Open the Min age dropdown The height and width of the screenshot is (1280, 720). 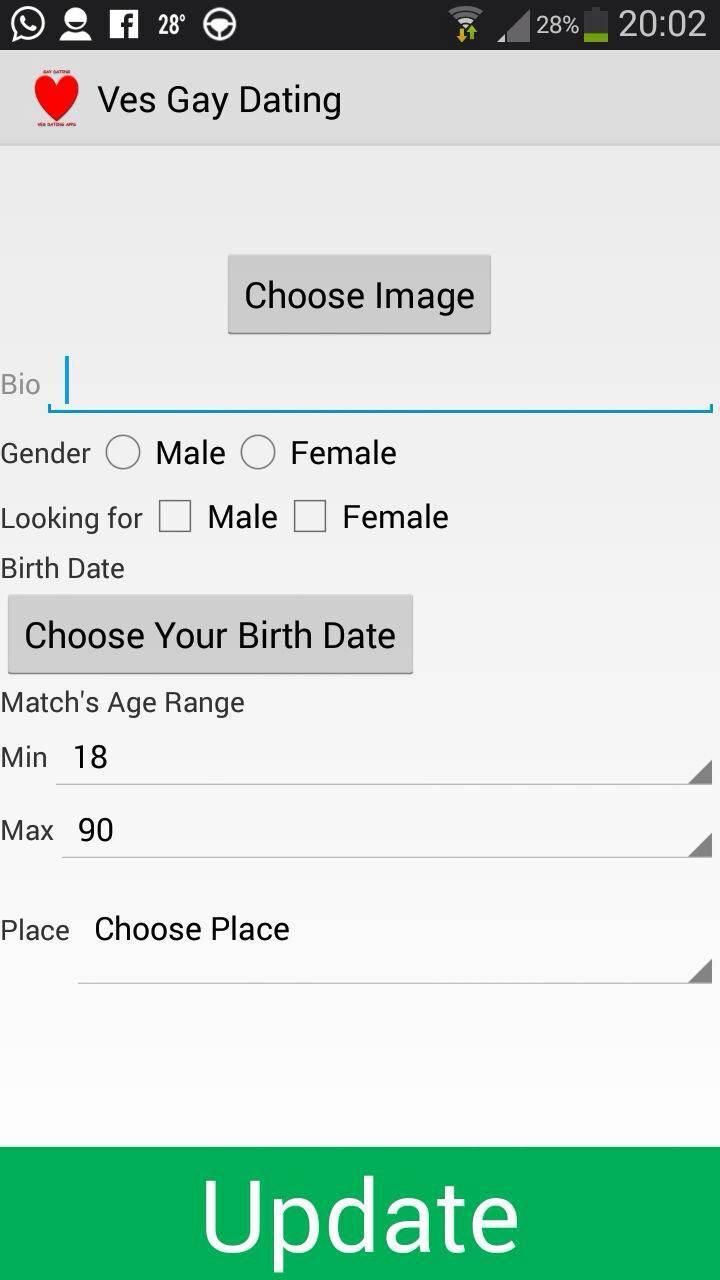(384, 758)
